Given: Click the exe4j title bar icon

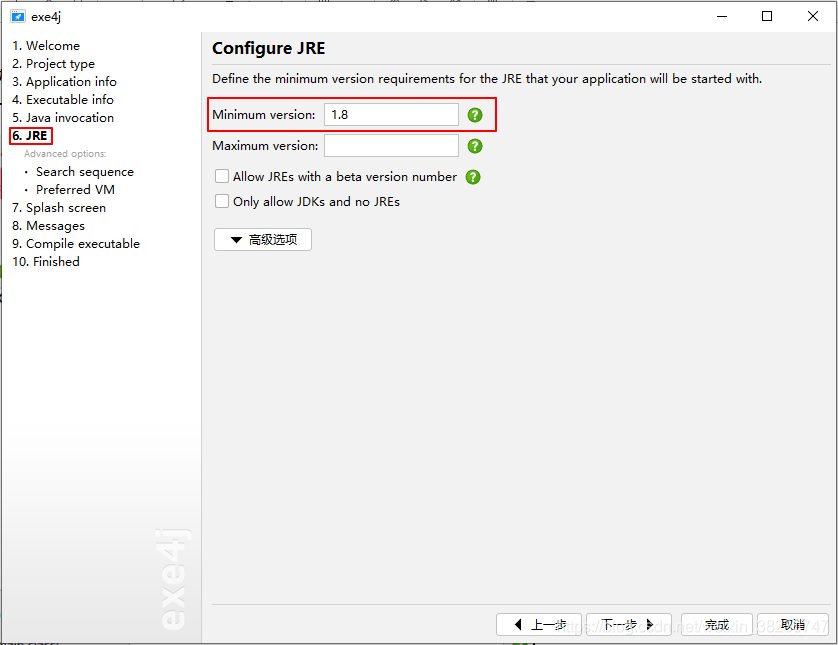Looking at the screenshot, I should click(x=18, y=16).
